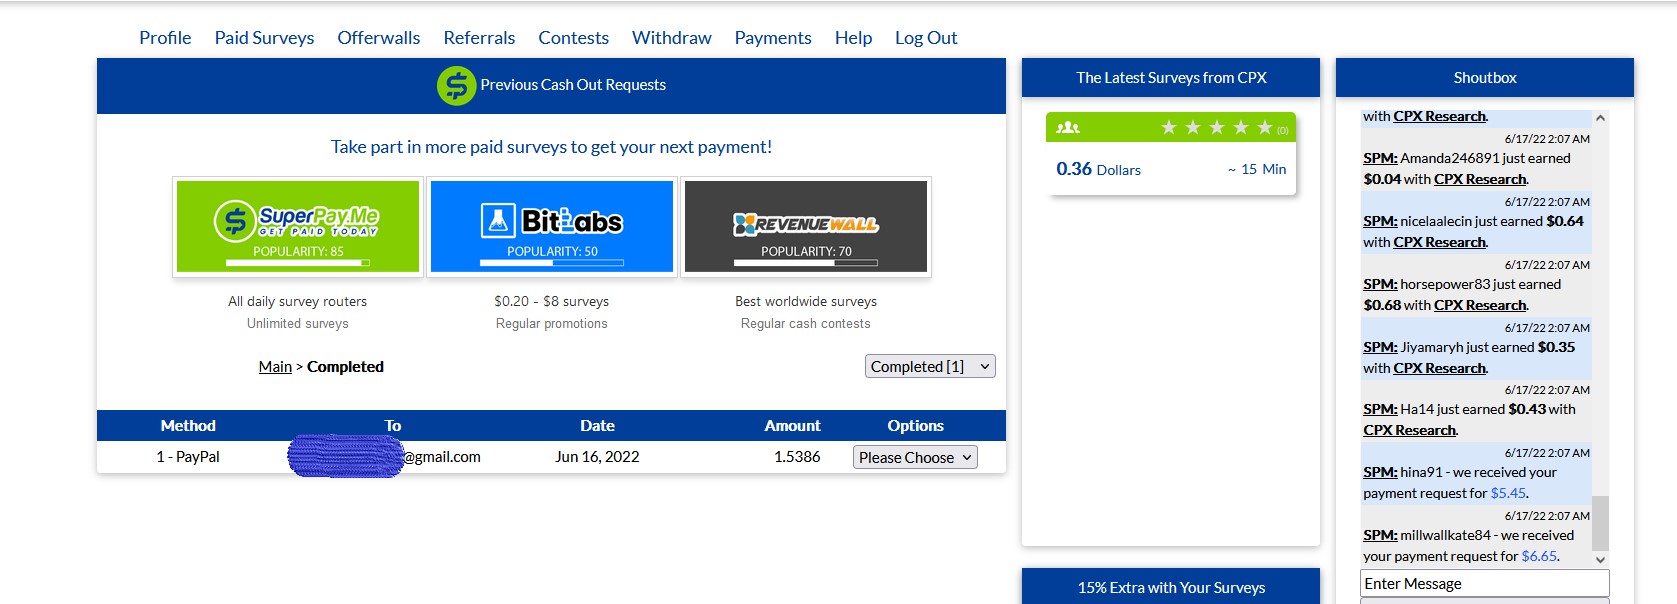Image resolution: width=1677 pixels, height=604 pixels.
Task: Click CPX Research link in horsepower83 message
Action: [x=1480, y=306]
